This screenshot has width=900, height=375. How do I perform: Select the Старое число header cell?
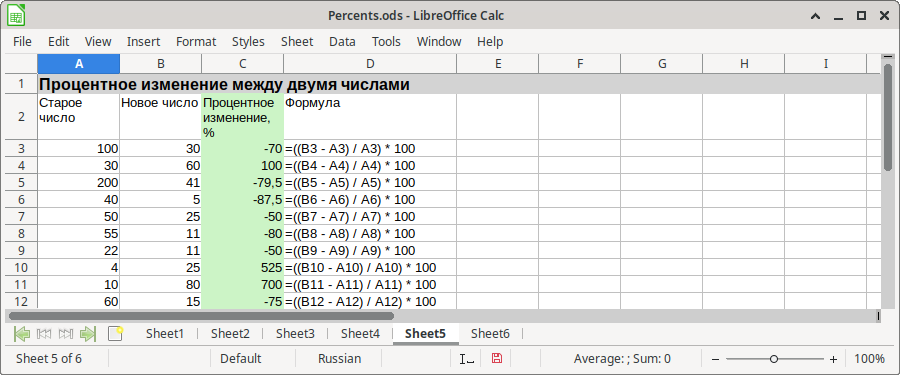tap(79, 117)
